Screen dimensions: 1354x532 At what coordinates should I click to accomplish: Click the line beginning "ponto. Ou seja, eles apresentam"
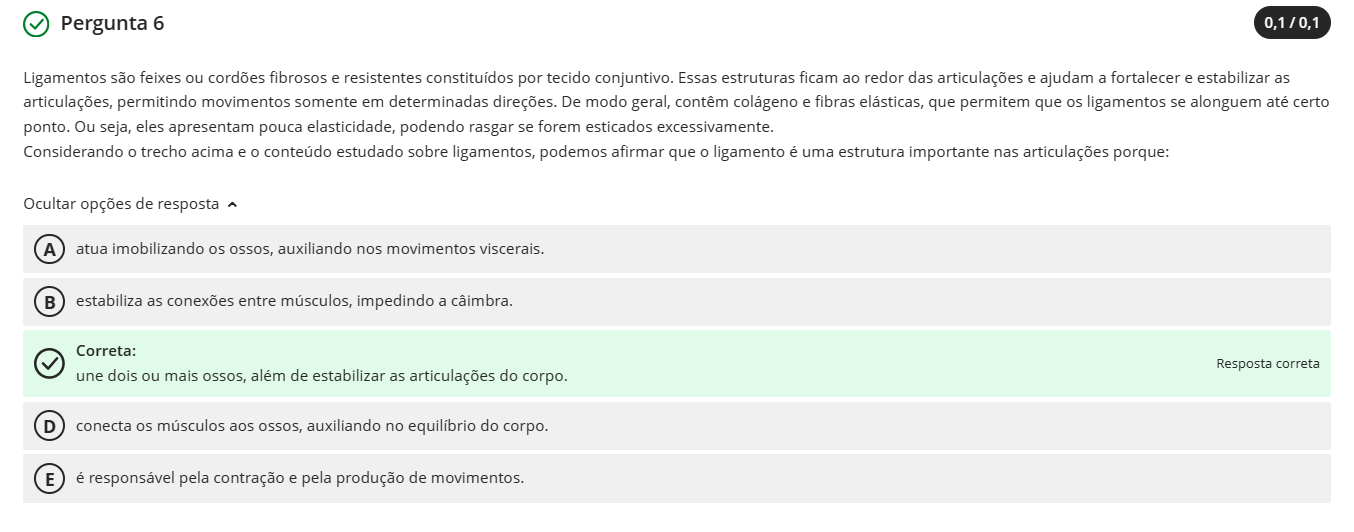[x=399, y=128]
